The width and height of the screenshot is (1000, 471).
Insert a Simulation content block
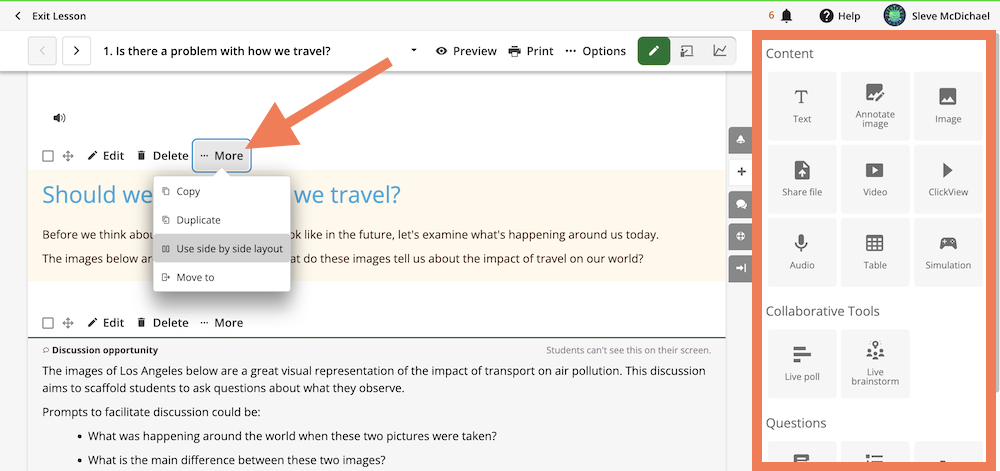948,252
